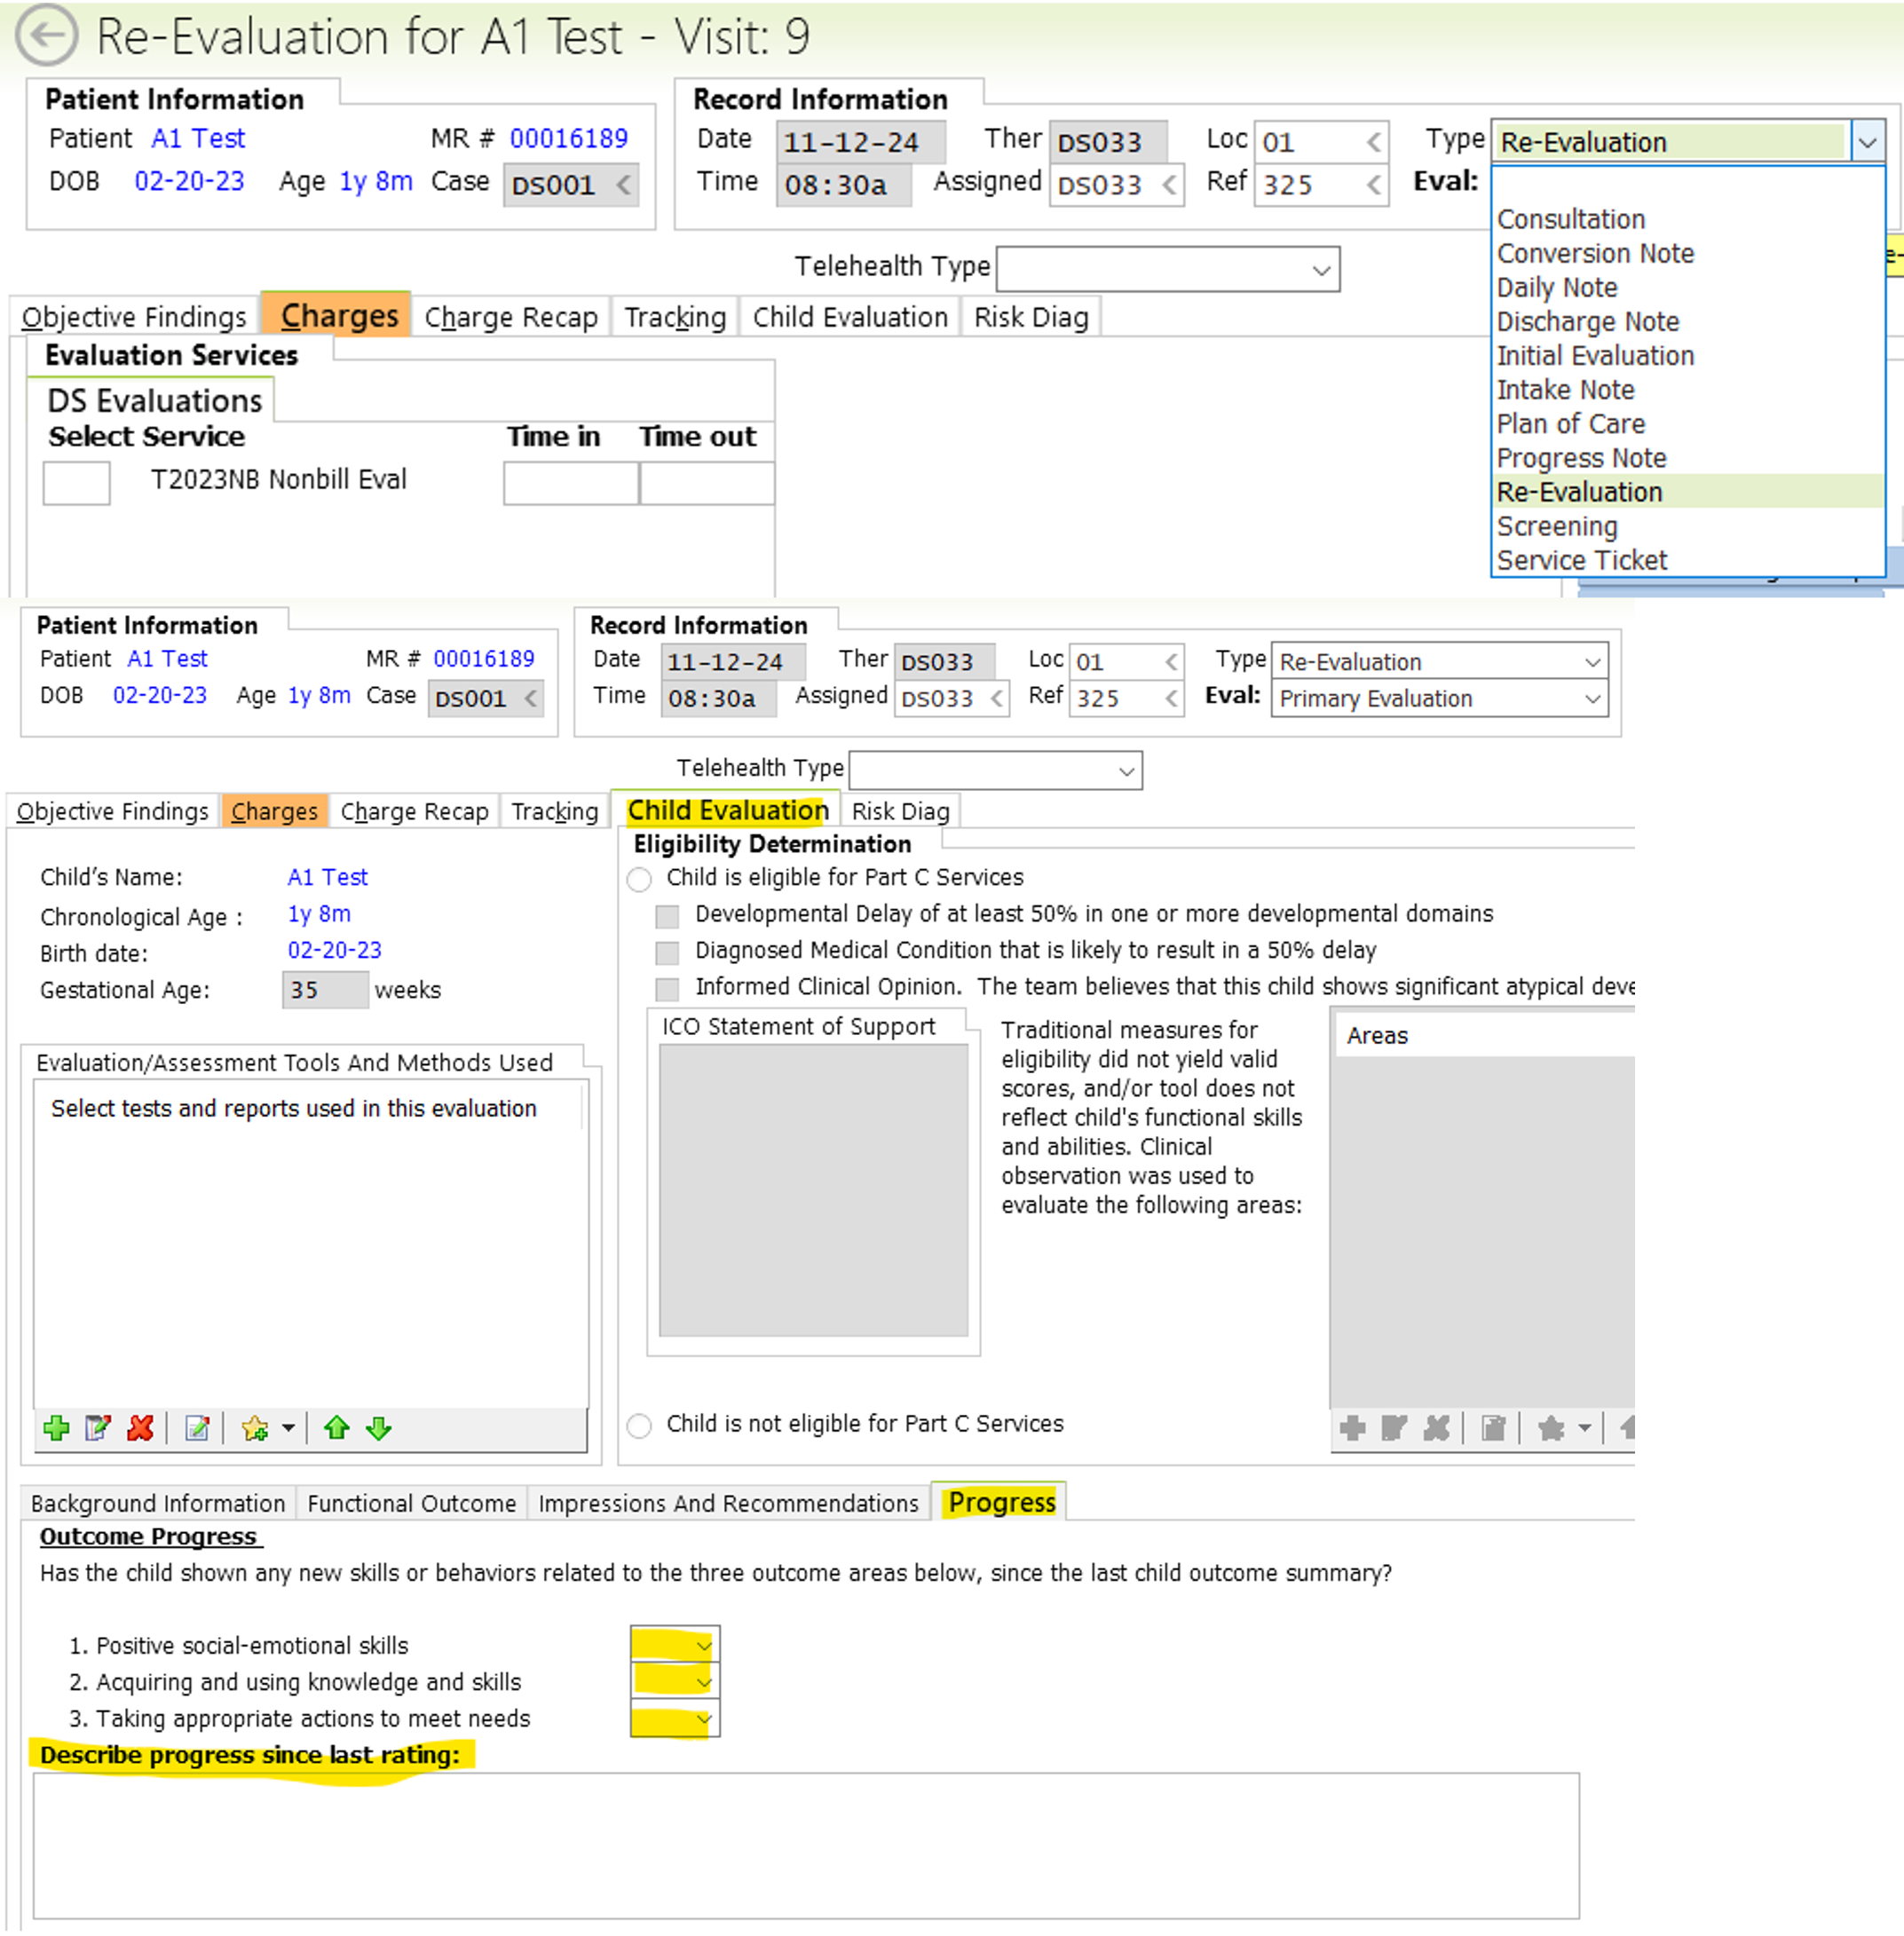Select 'Child is eligible for Part C Services'

coord(640,879)
